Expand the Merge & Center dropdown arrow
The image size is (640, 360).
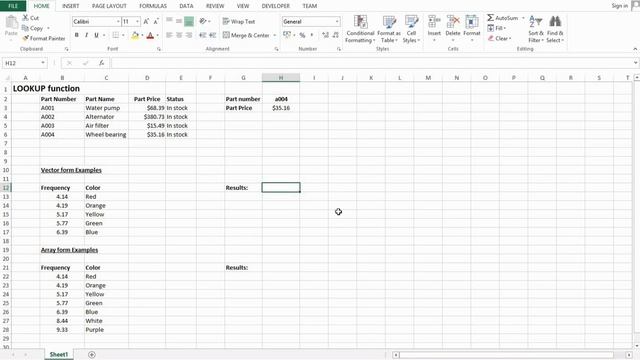274,36
